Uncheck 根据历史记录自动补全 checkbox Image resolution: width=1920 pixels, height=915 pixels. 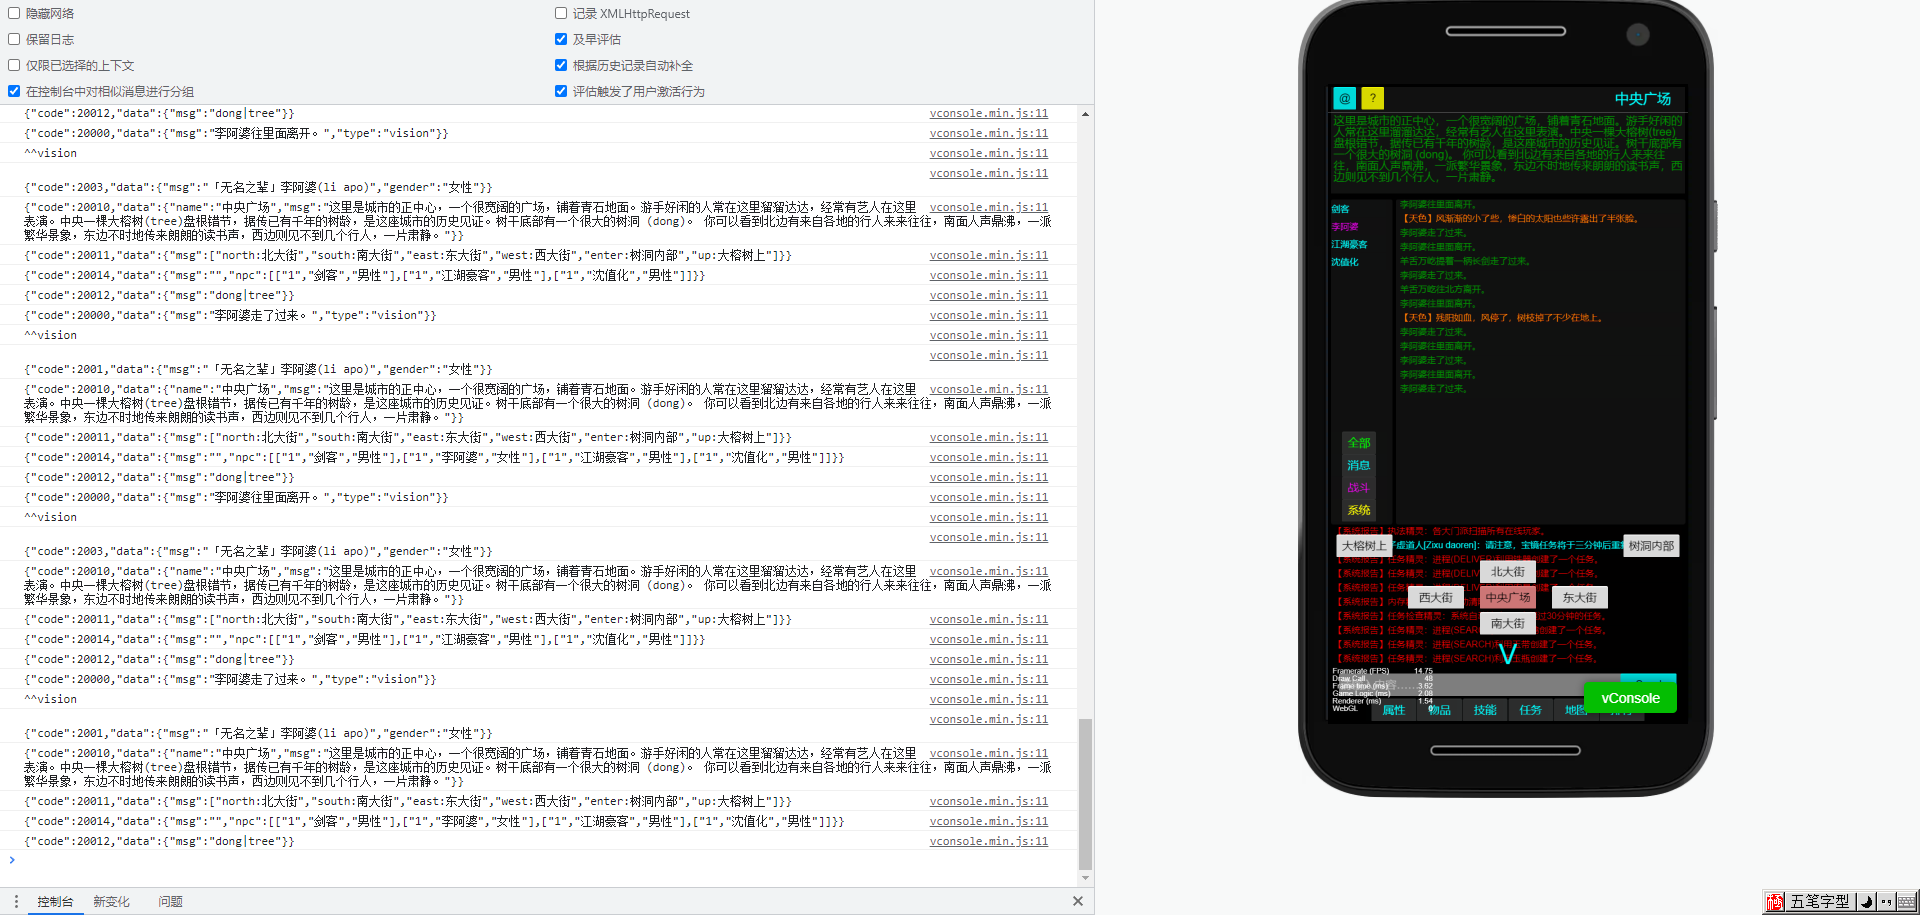pos(561,65)
